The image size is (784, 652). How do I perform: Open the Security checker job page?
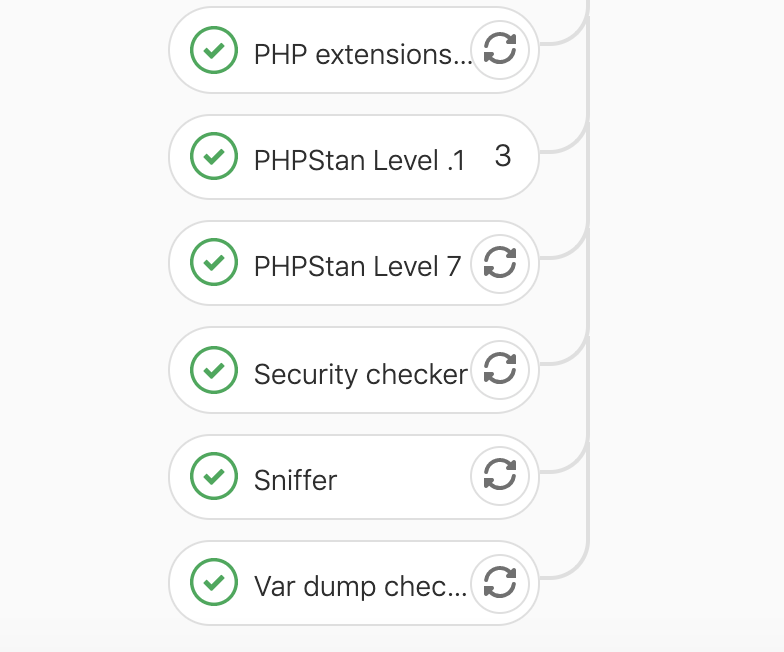(x=361, y=374)
